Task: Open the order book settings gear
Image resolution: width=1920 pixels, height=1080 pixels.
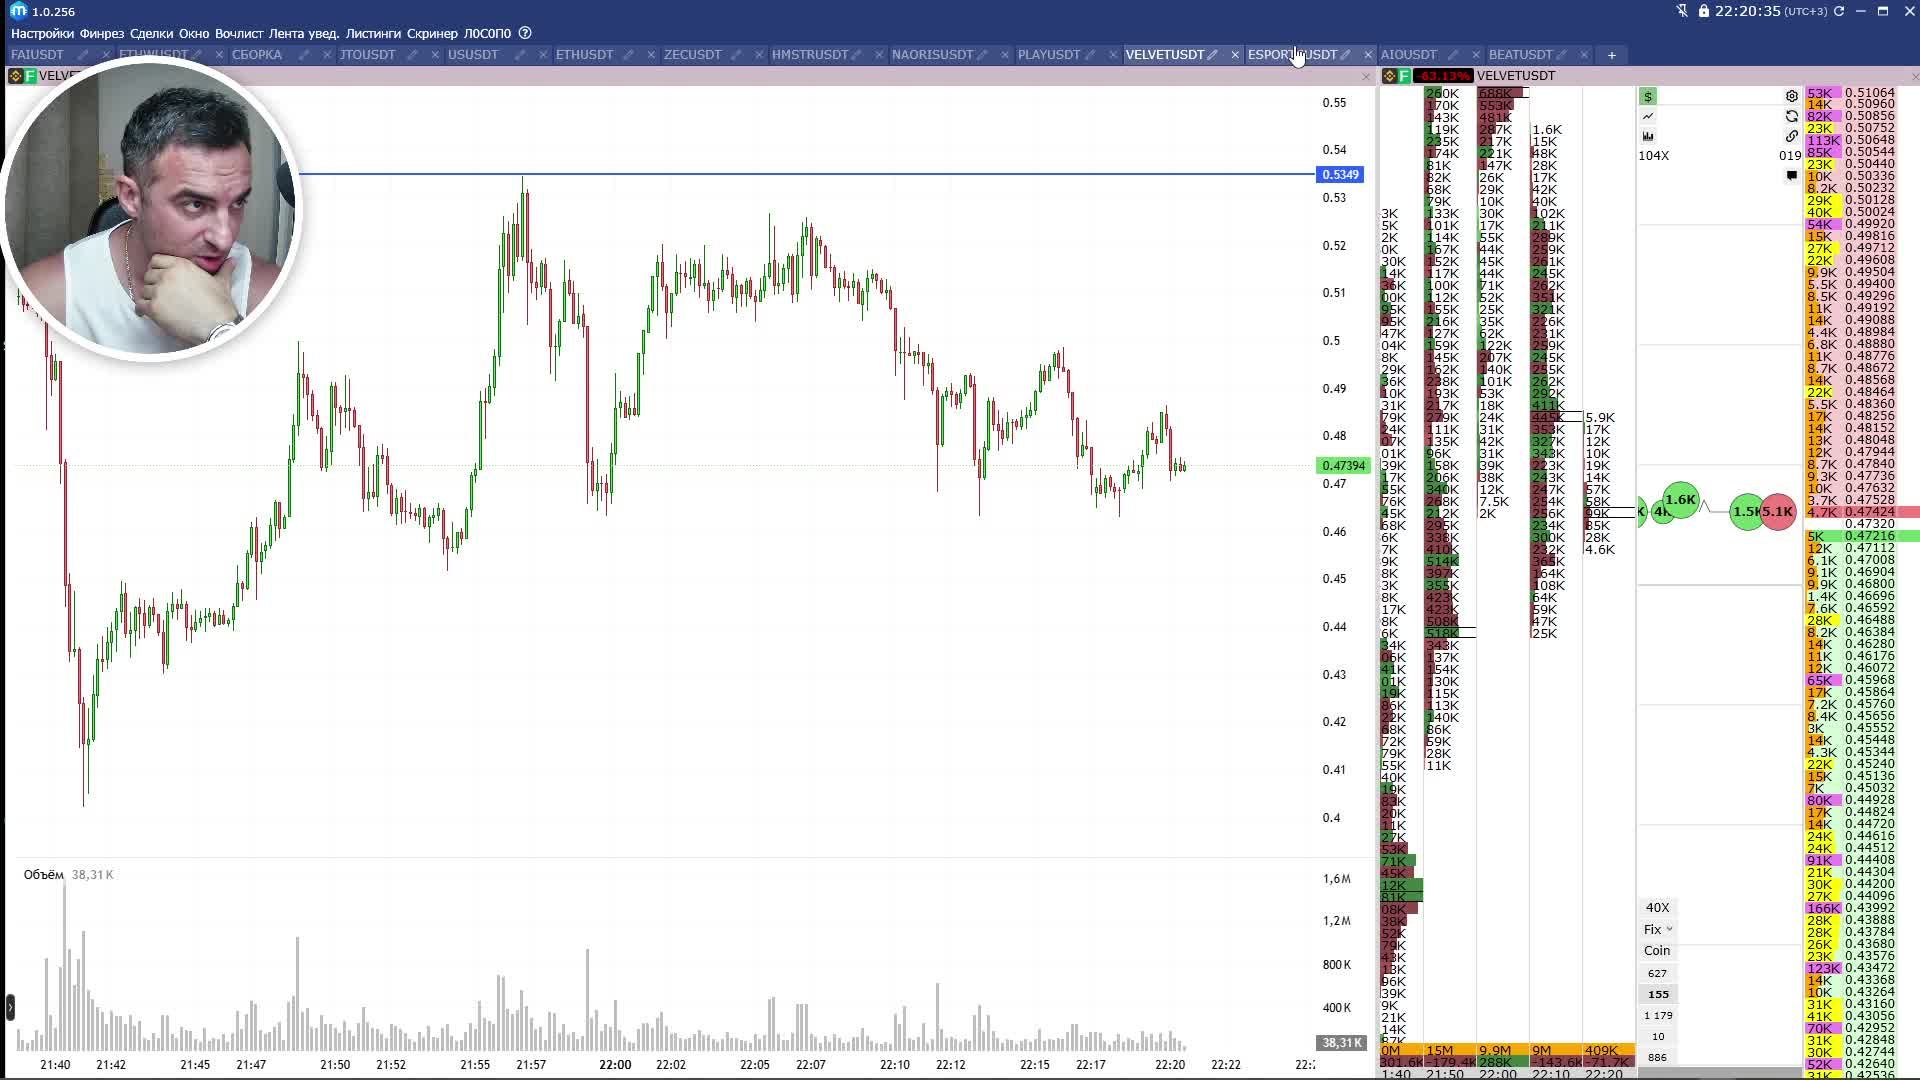Action: 1792,96
